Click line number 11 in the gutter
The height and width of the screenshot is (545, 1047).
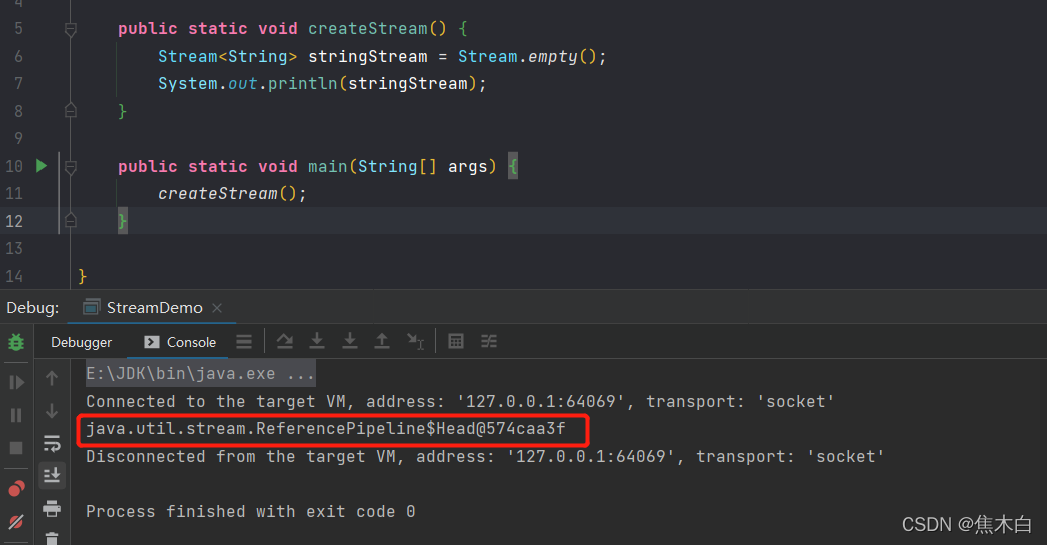[x=14, y=194]
